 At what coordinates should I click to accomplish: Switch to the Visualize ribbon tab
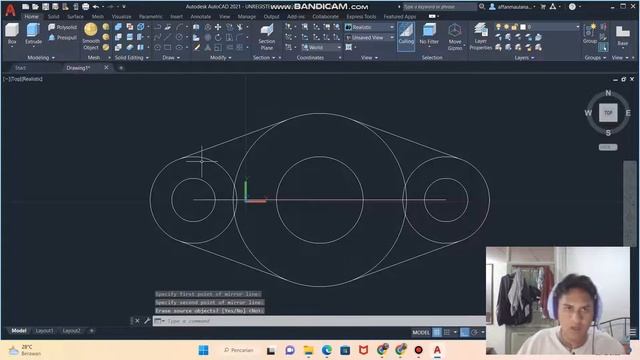(122, 17)
